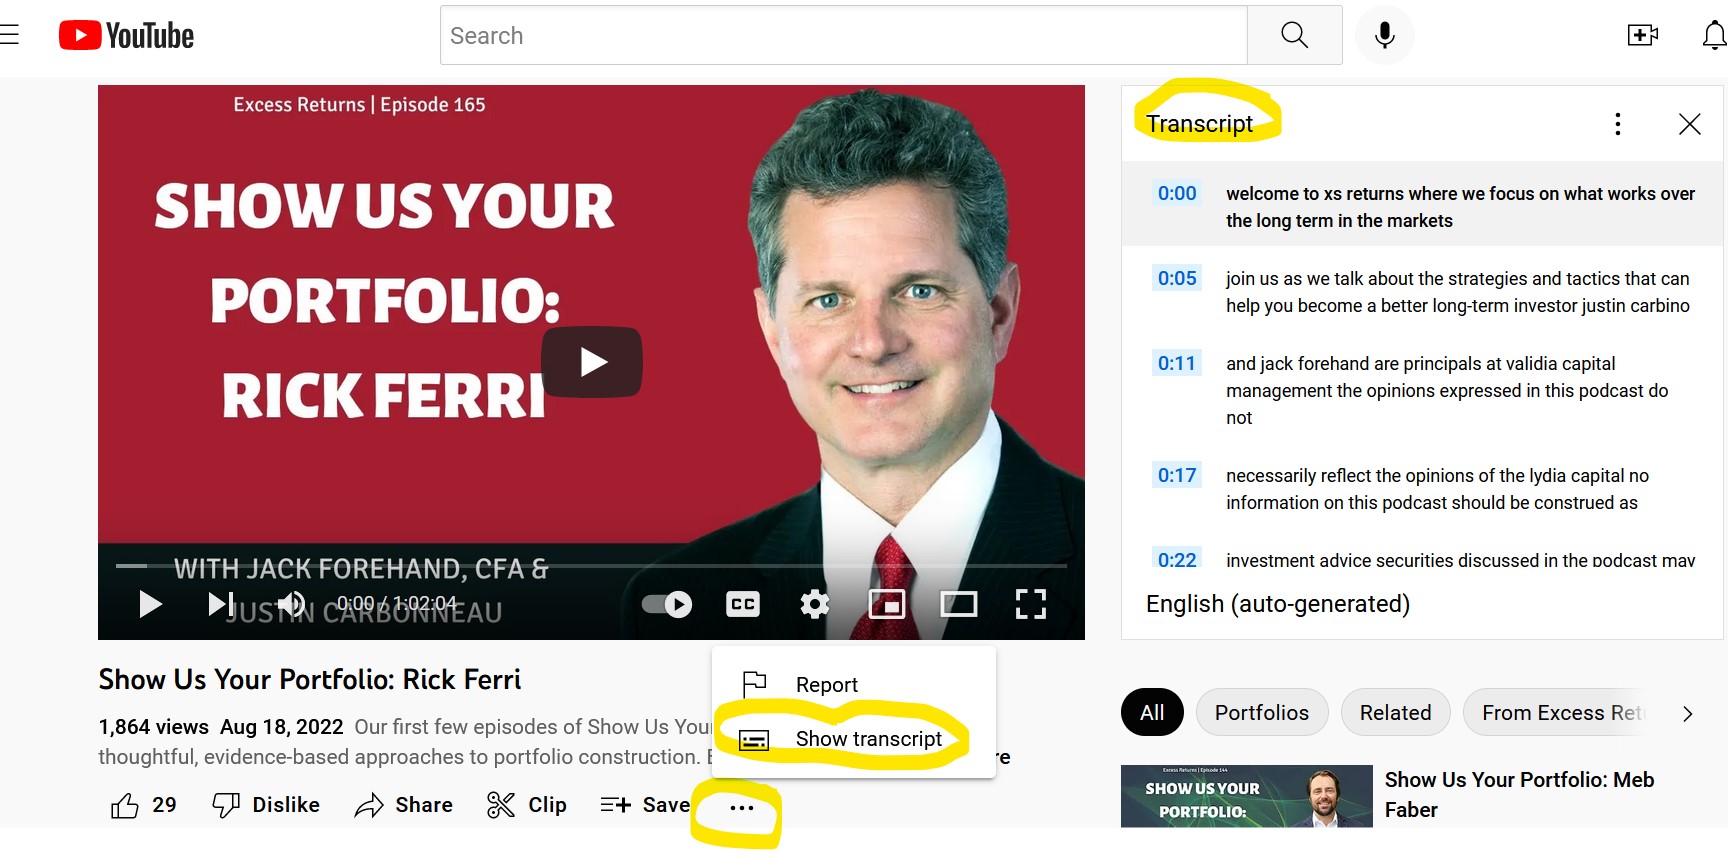
Task: Select the Portfolios filter chip
Action: coord(1262,713)
